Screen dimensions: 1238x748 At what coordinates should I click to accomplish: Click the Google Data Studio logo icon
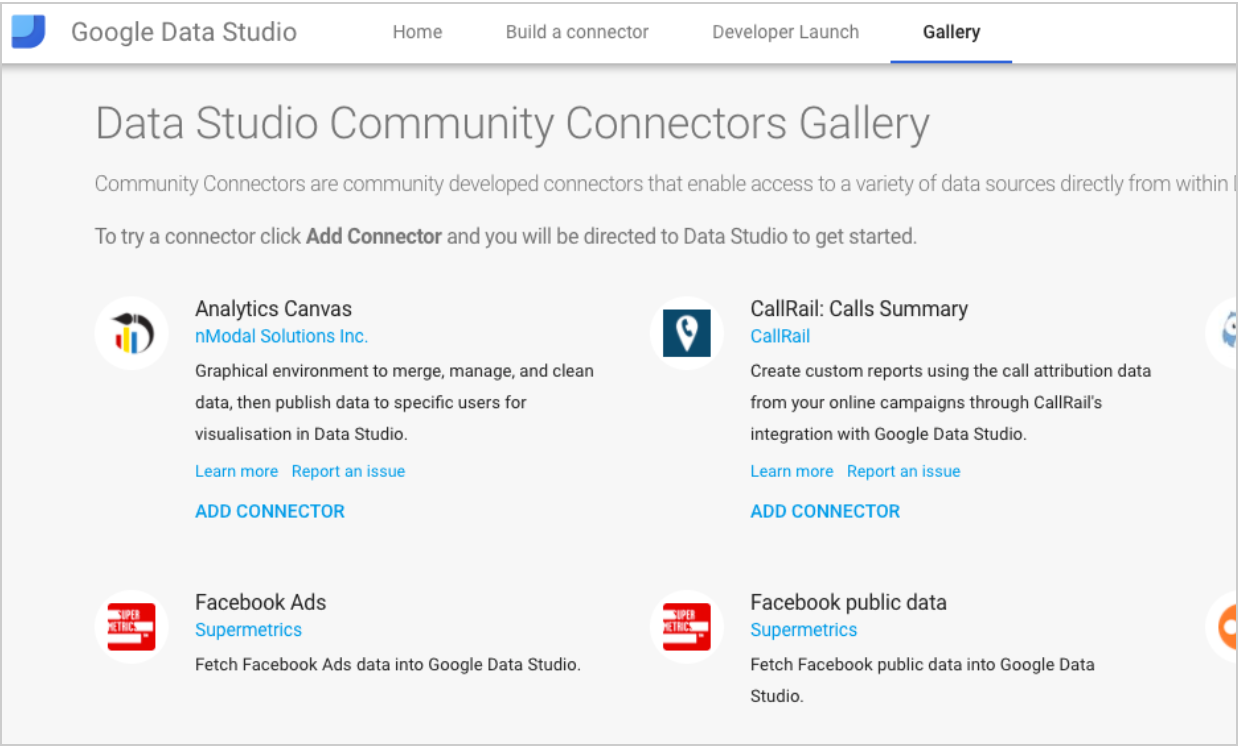tap(28, 32)
